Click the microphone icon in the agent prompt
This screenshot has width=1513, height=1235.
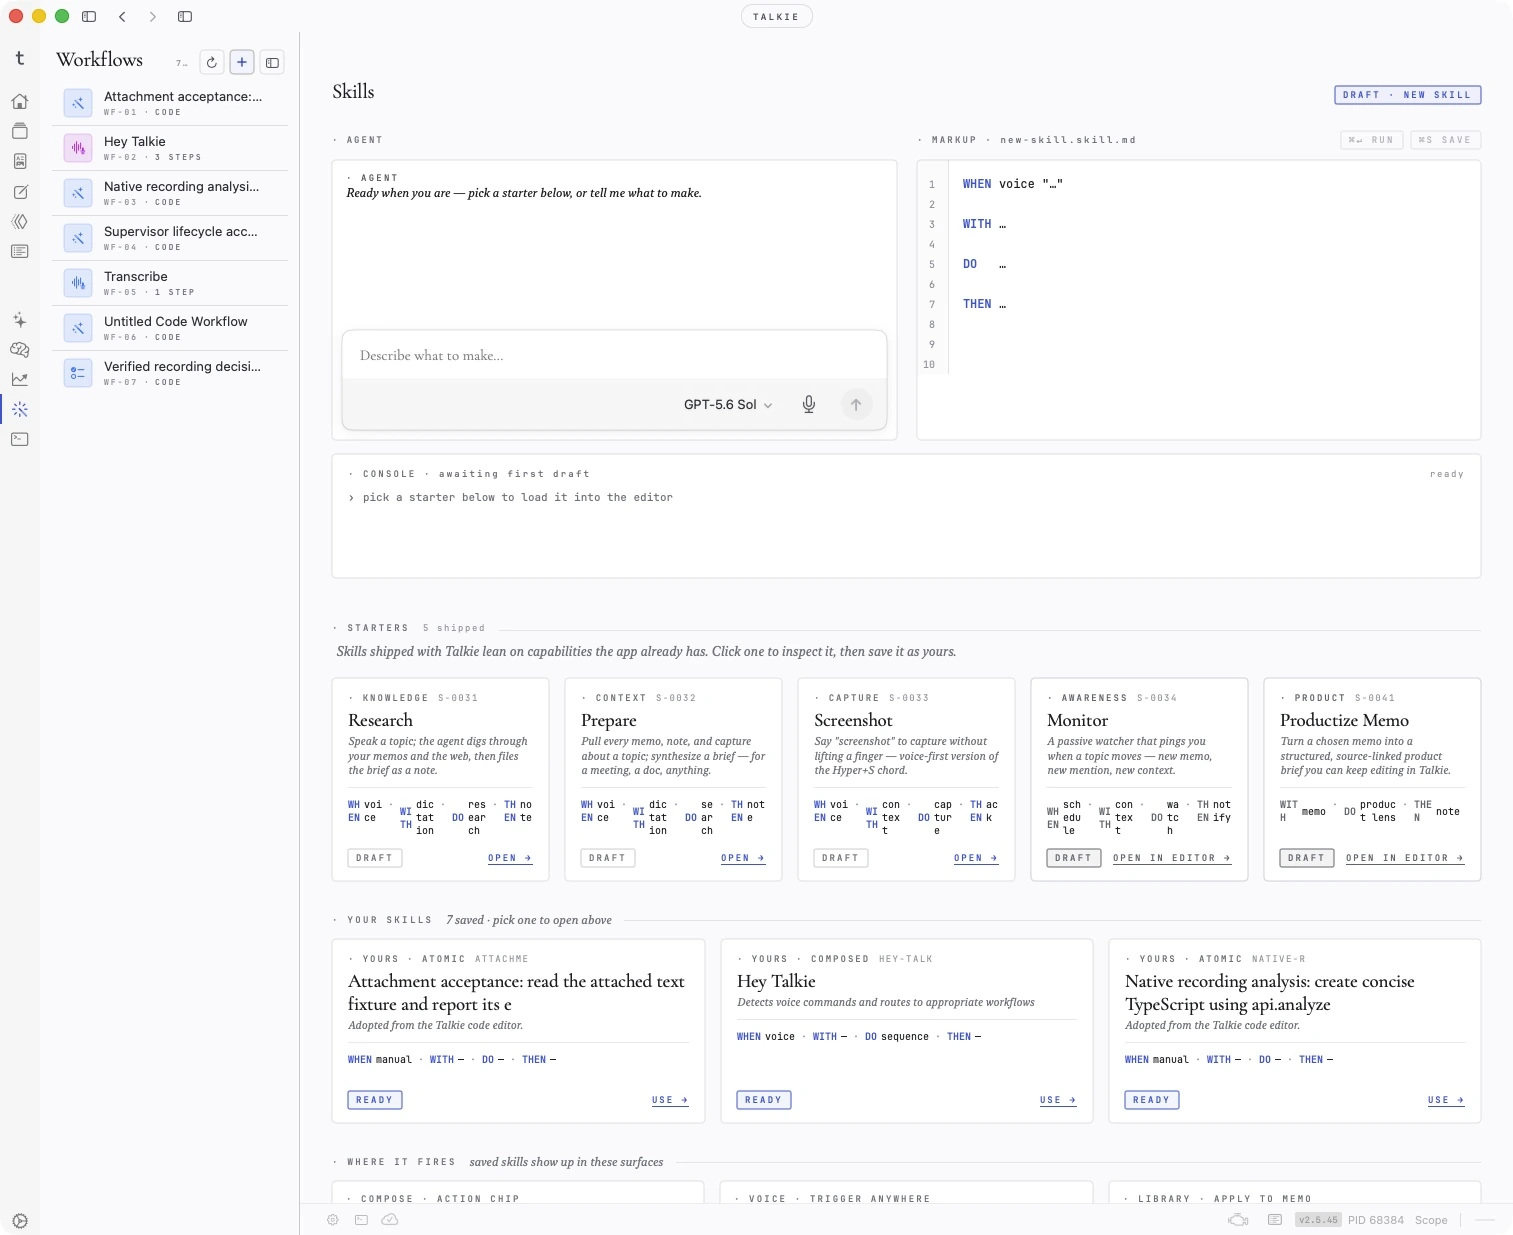(809, 404)
